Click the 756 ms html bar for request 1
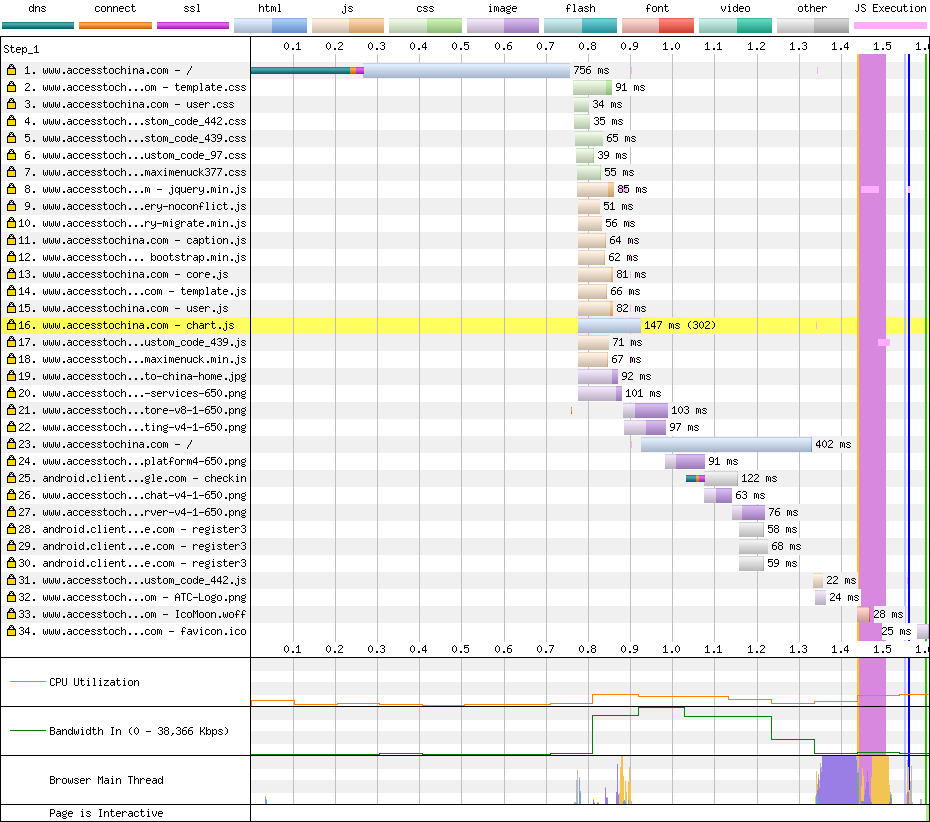This screenshot has width=930, height=822. tap(466, 70)
